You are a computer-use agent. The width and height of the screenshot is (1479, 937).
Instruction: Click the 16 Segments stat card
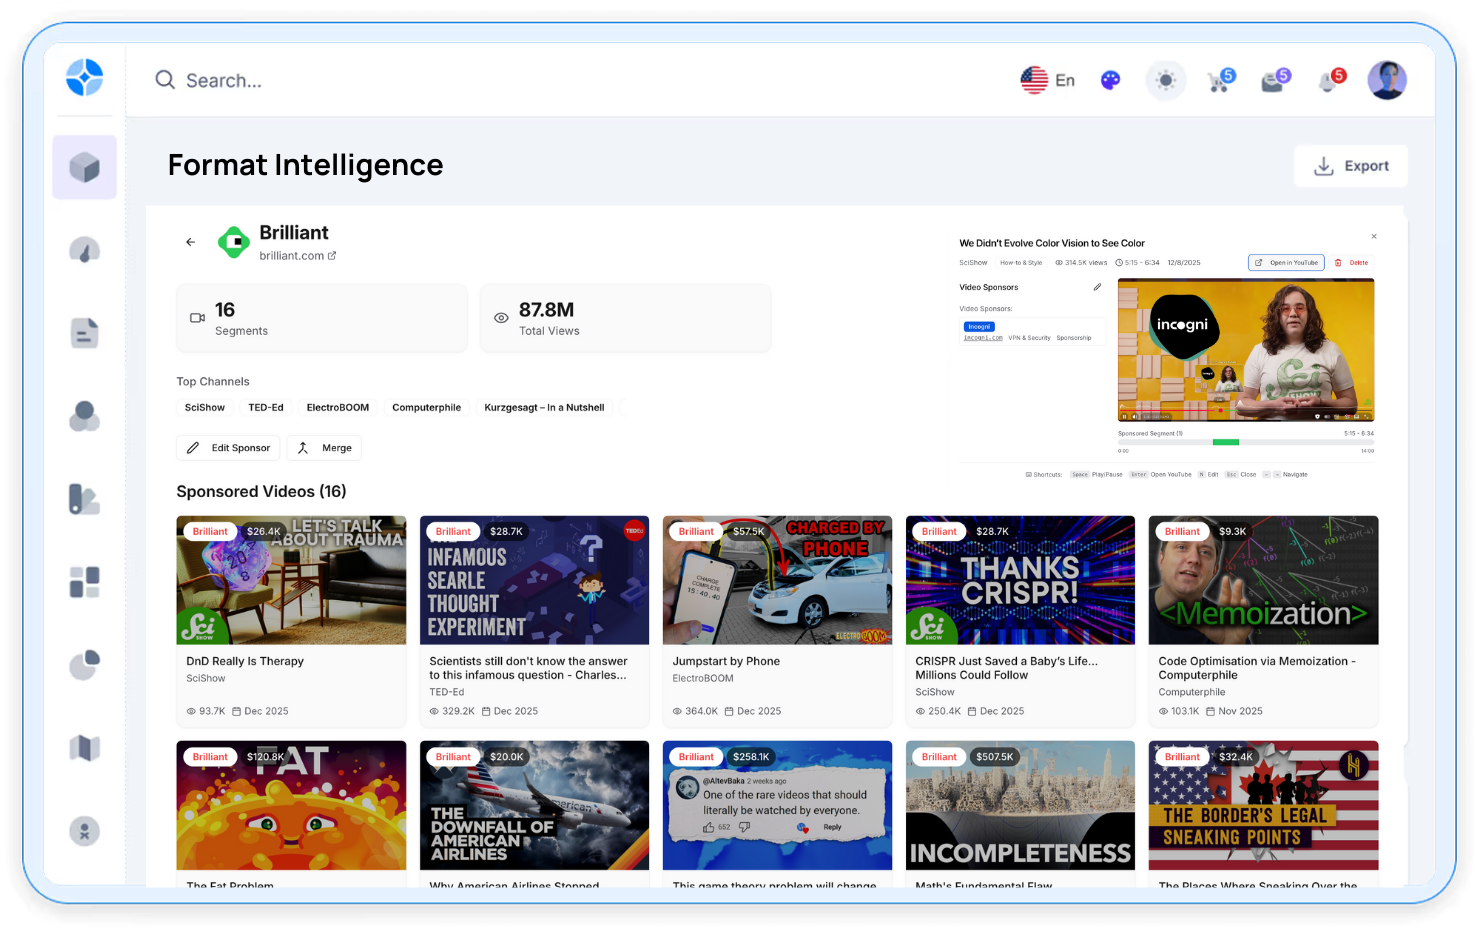(x=322, y=318)
